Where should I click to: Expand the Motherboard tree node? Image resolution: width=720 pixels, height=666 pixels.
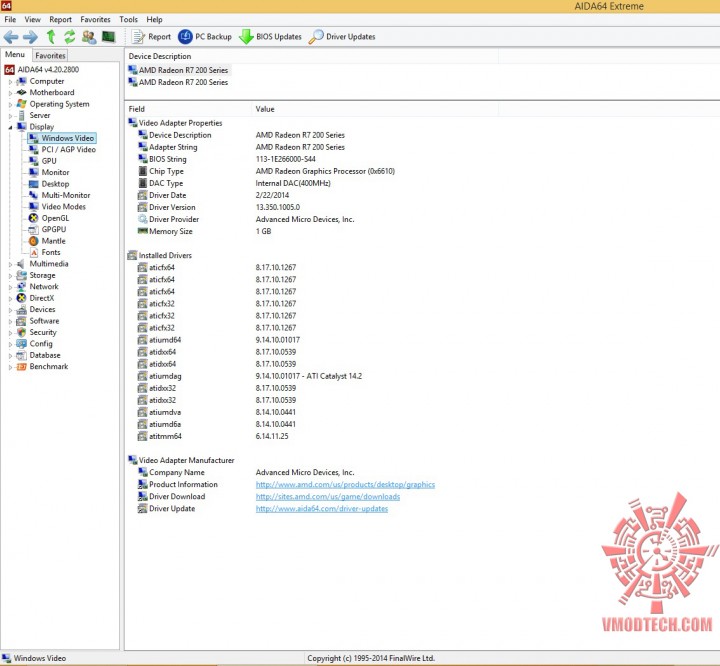(x=10, y=93)
